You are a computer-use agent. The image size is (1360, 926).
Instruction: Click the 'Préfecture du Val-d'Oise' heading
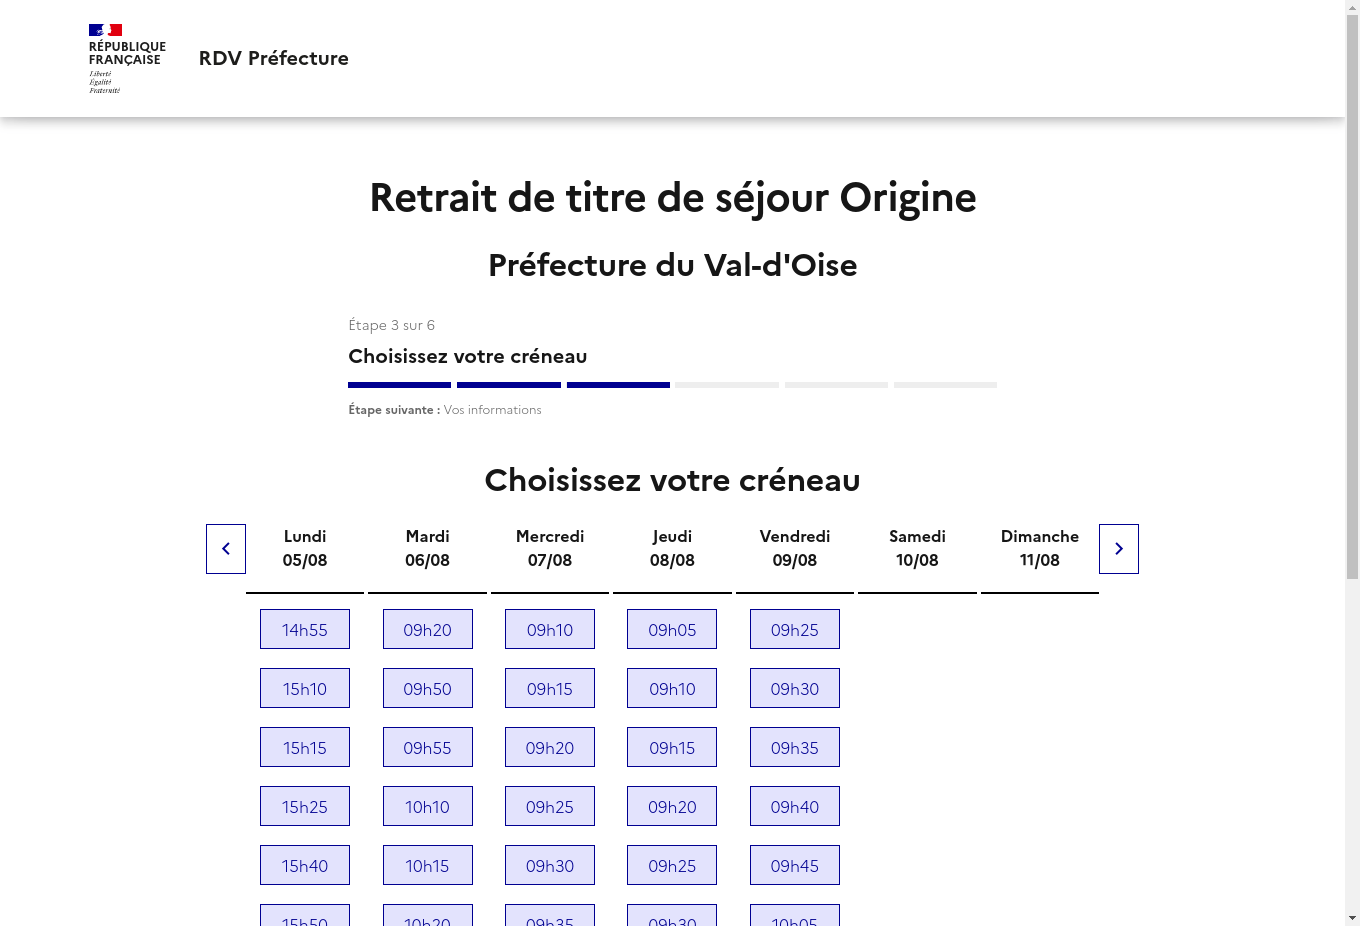[673, 265]
